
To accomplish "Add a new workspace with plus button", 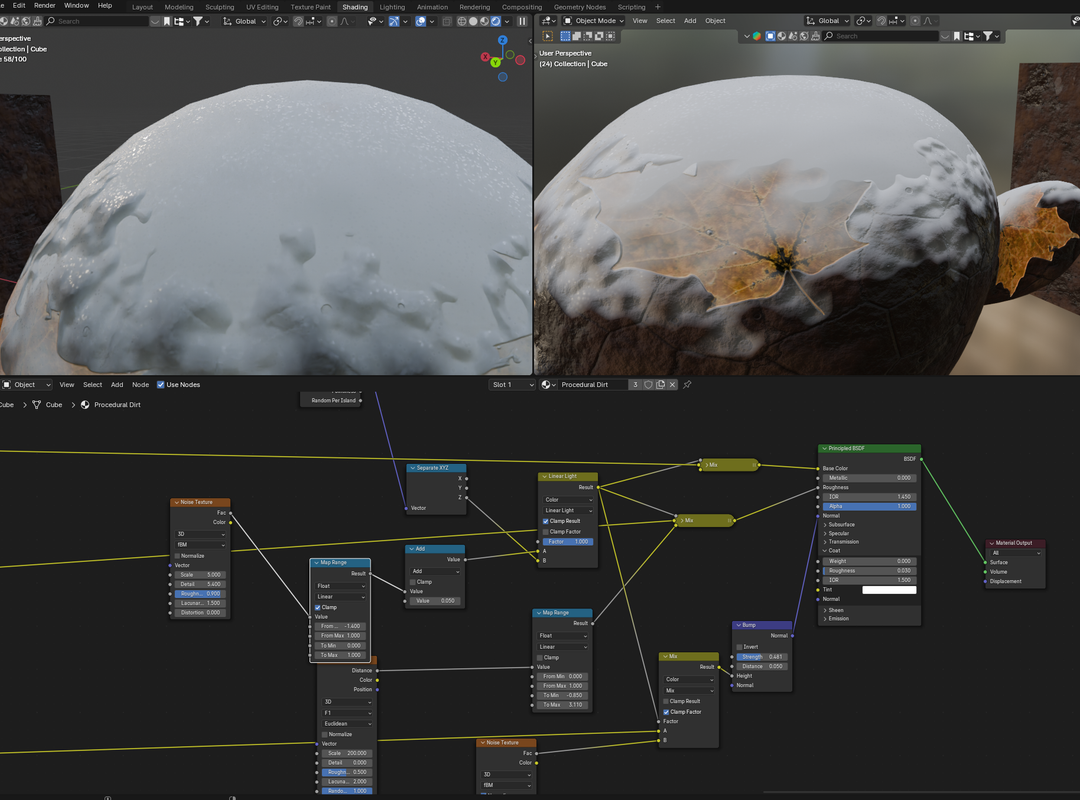I will point(657,7).
